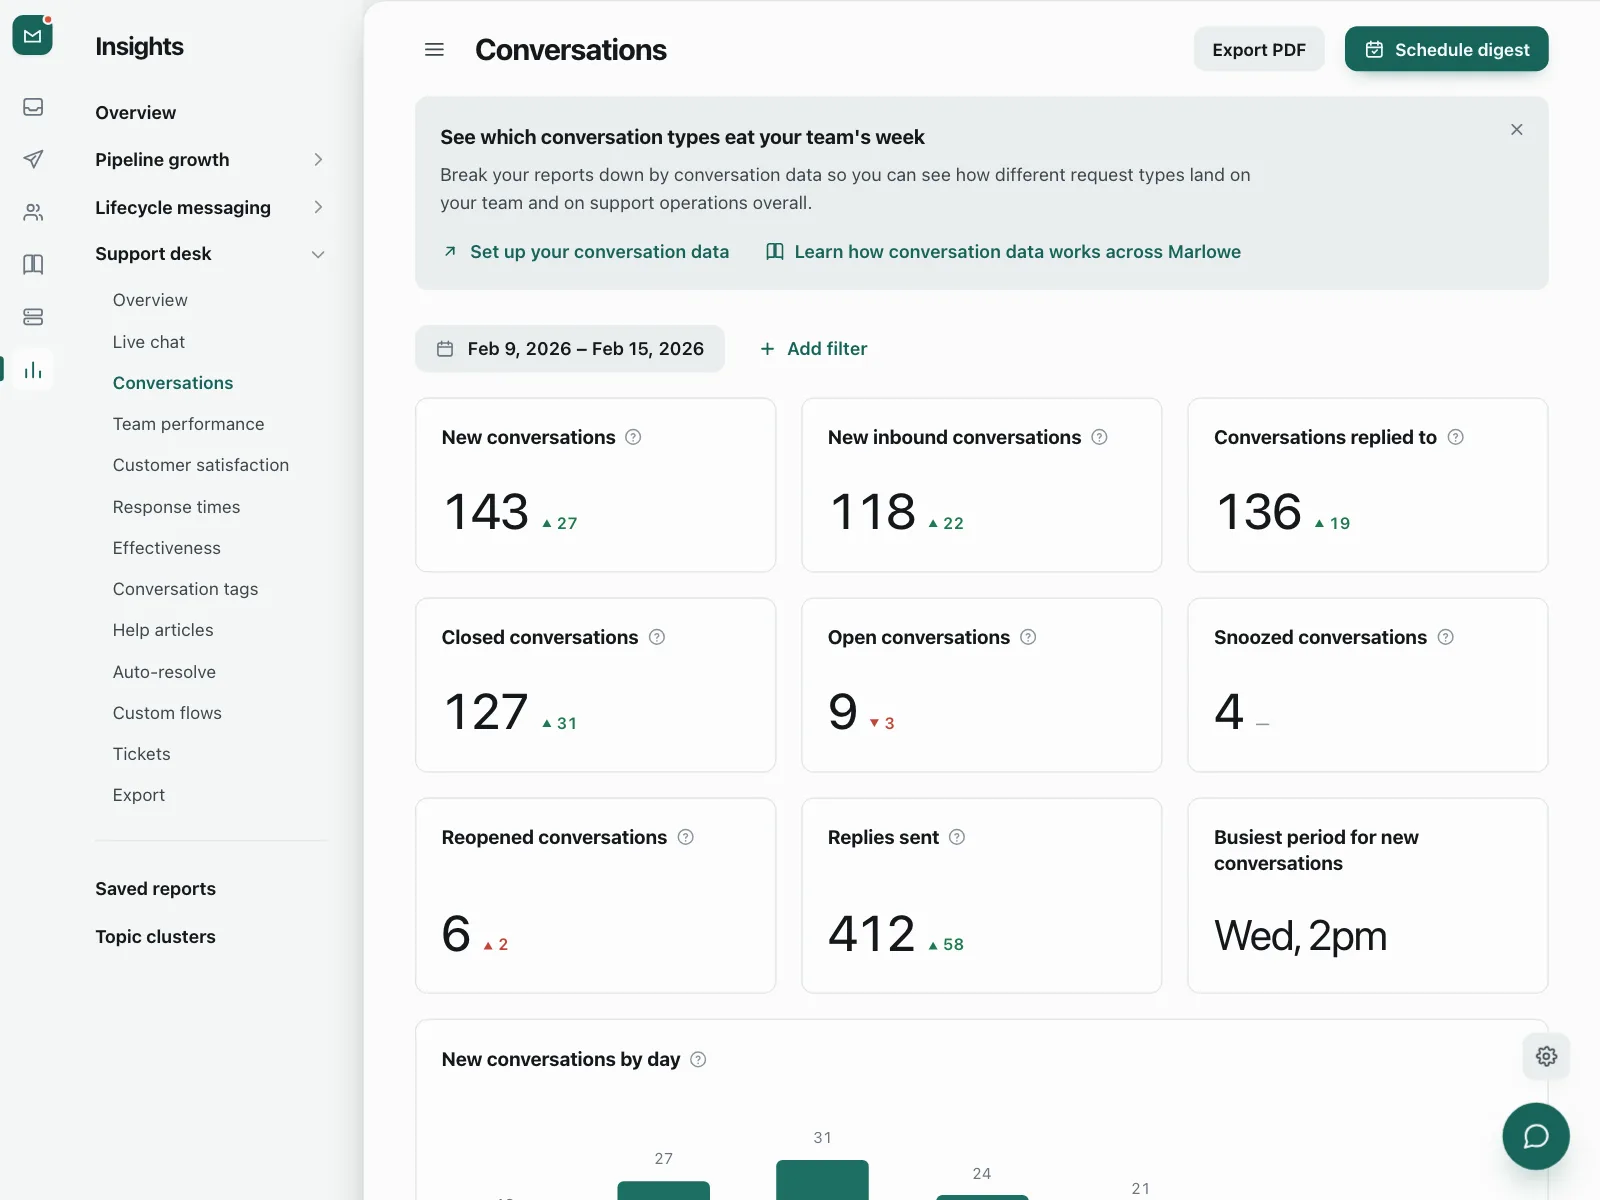Show help for Closed conversations
Screen dimensions: 1600x1200
click(x=657, y=637)
